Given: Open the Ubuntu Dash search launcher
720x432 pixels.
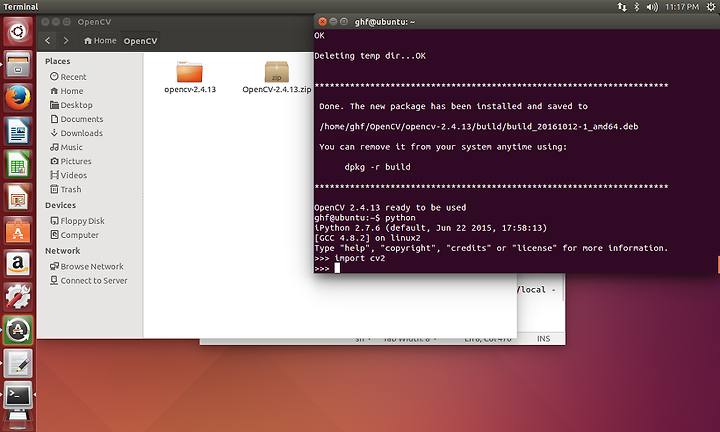Looking at the screenshot, I should (18, 32).
